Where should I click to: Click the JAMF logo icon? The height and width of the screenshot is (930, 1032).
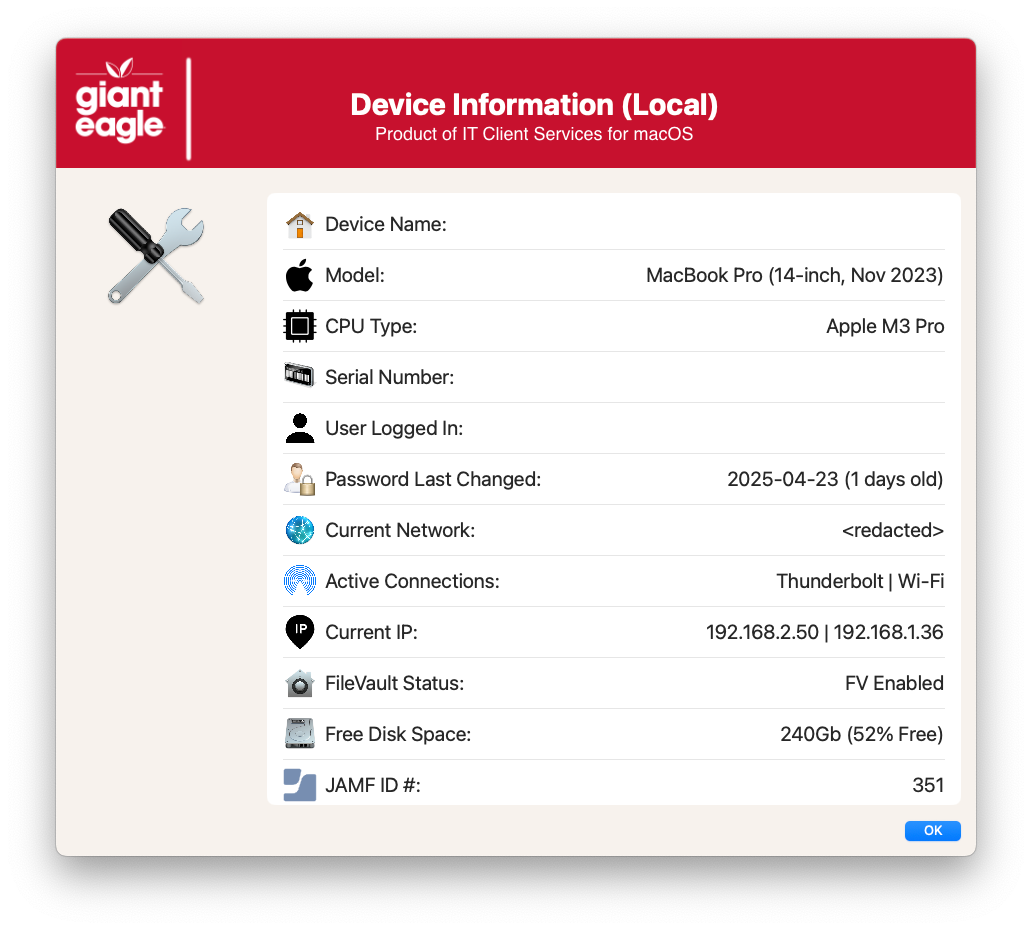click(x=299, y=785)
